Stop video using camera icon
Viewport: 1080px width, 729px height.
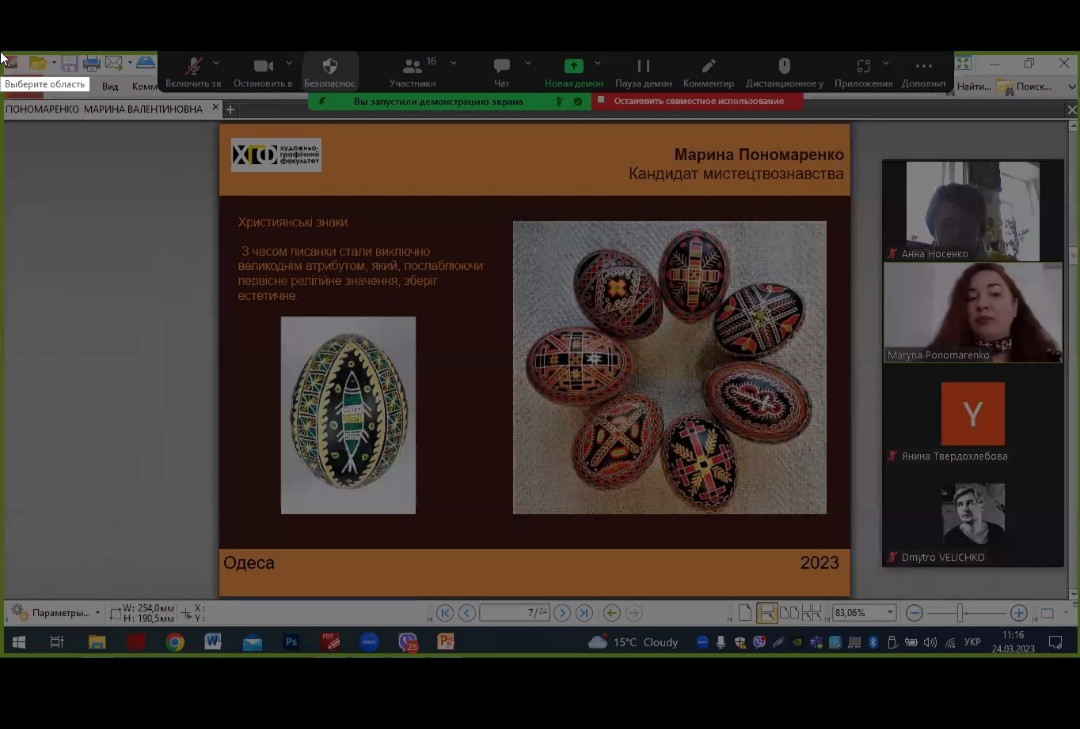[263, 67]
